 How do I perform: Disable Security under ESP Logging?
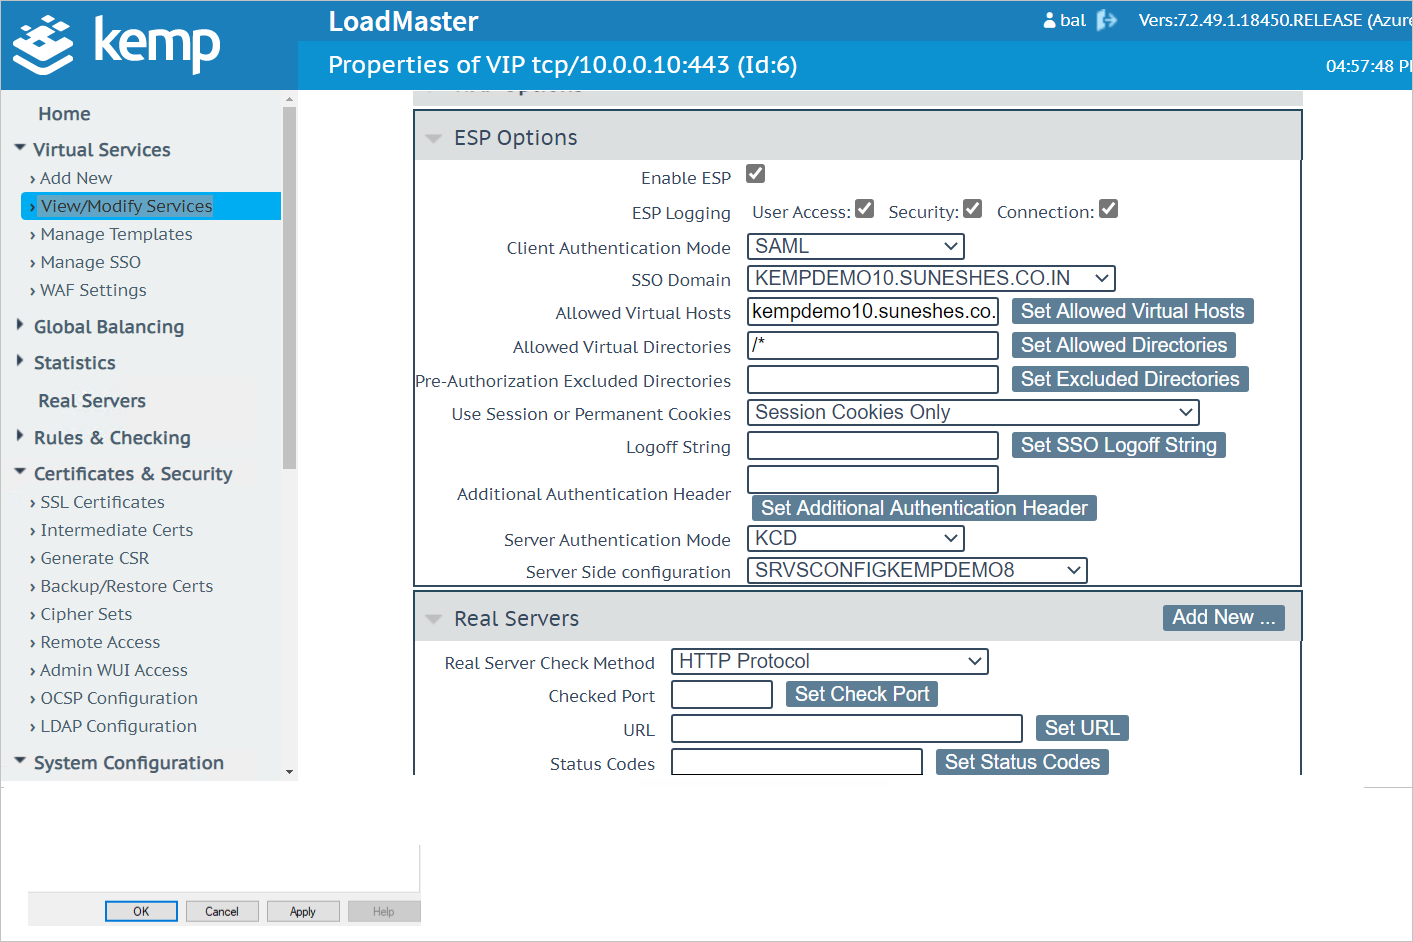(972, 208)
